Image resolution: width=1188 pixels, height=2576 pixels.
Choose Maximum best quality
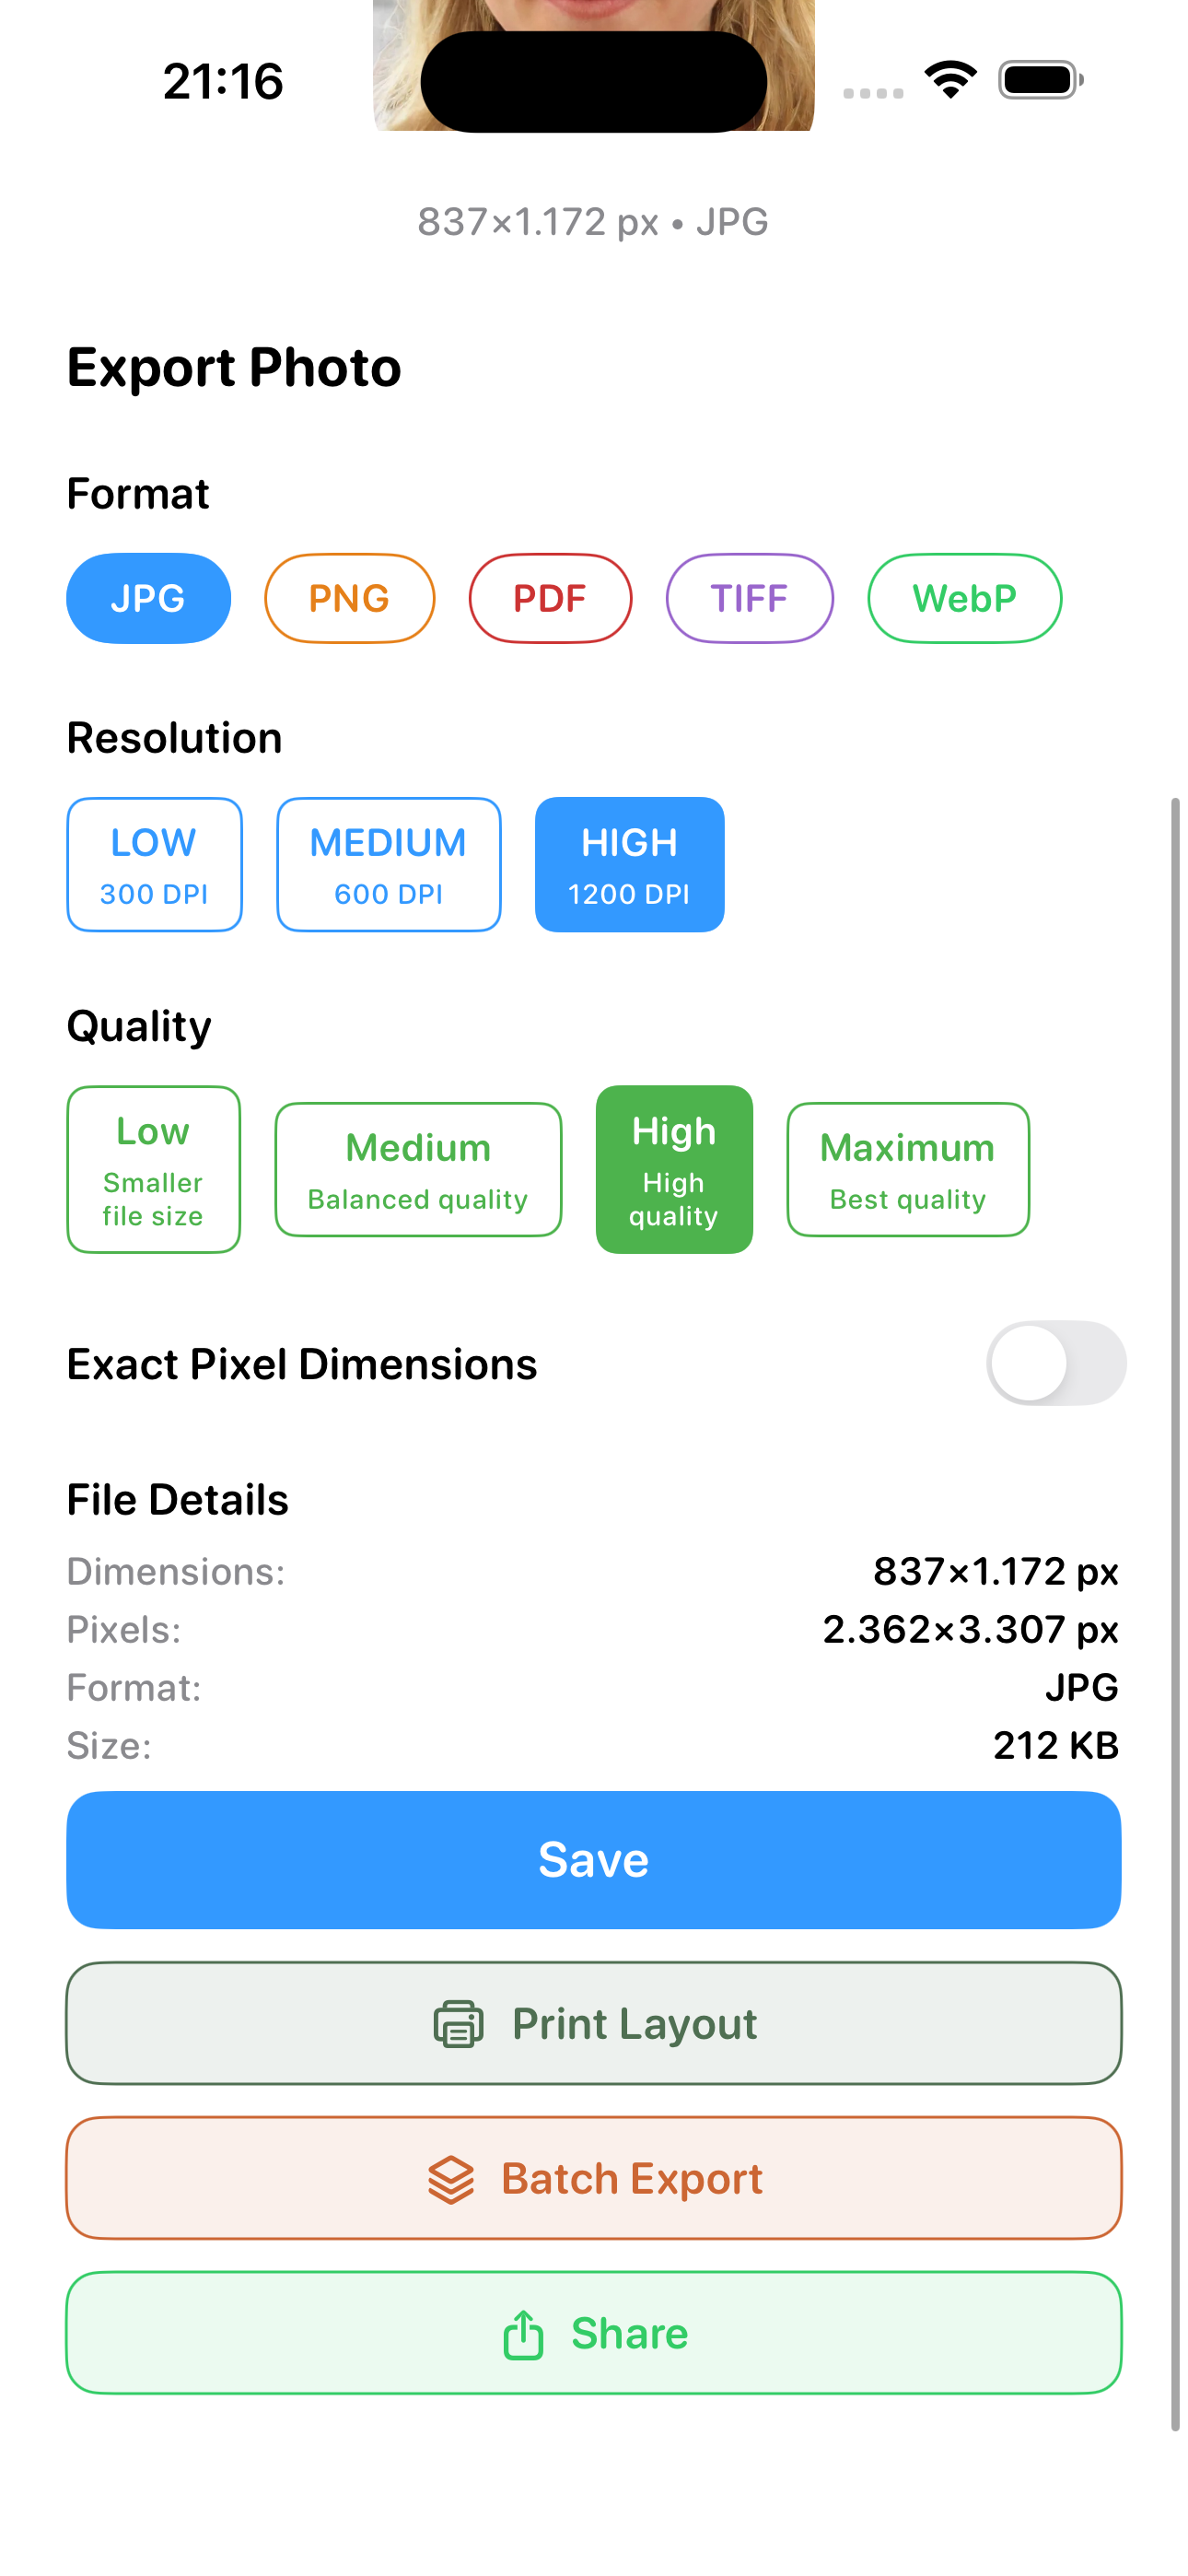tap(907, 1169)
